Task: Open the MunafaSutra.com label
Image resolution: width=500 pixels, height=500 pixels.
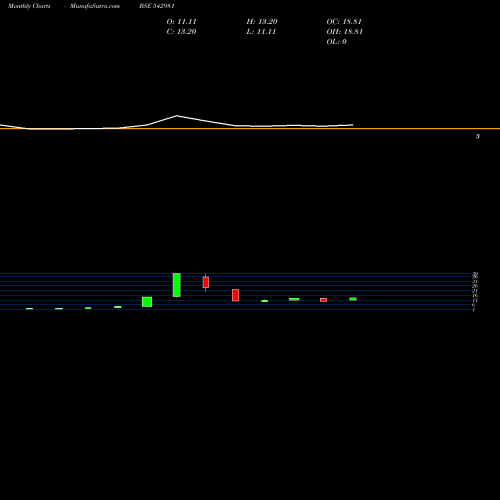Action: pyautogui.click(x=95, y=6)
